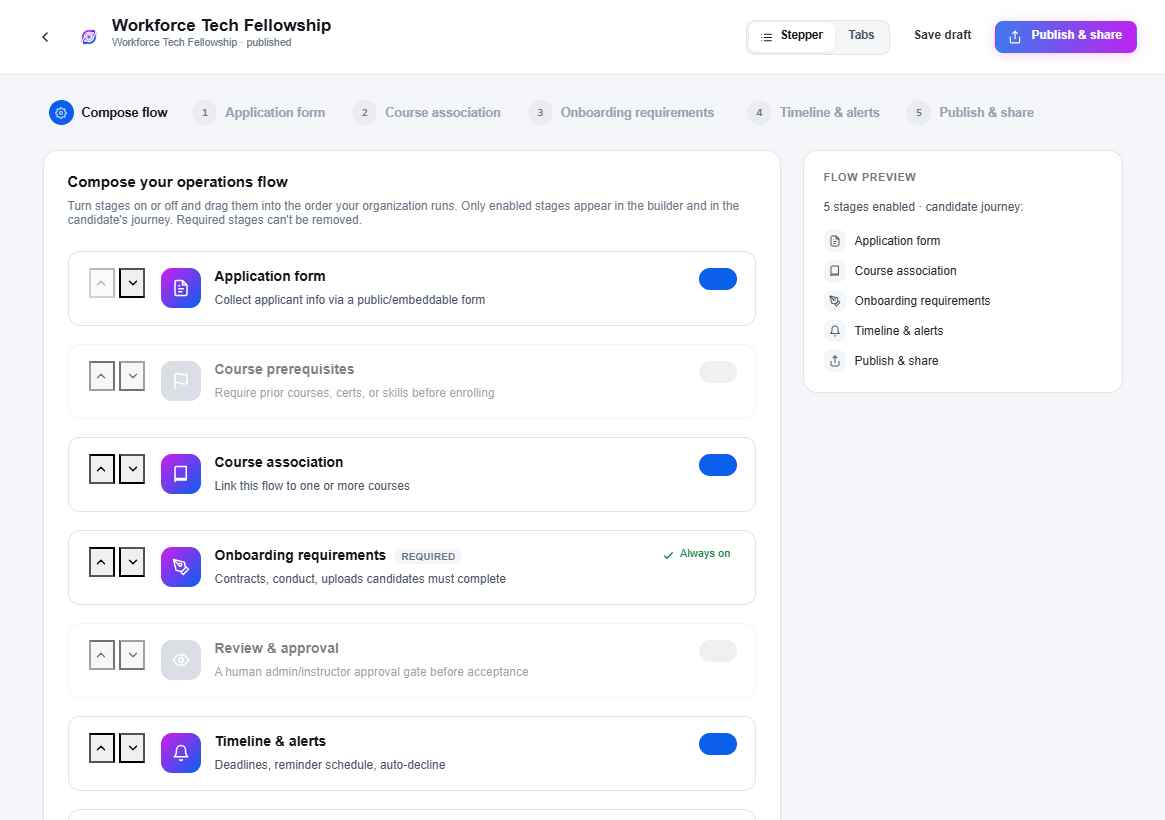Move Course prerequisites stage down
Screen dimensions: 1165x820
point(132,376)
